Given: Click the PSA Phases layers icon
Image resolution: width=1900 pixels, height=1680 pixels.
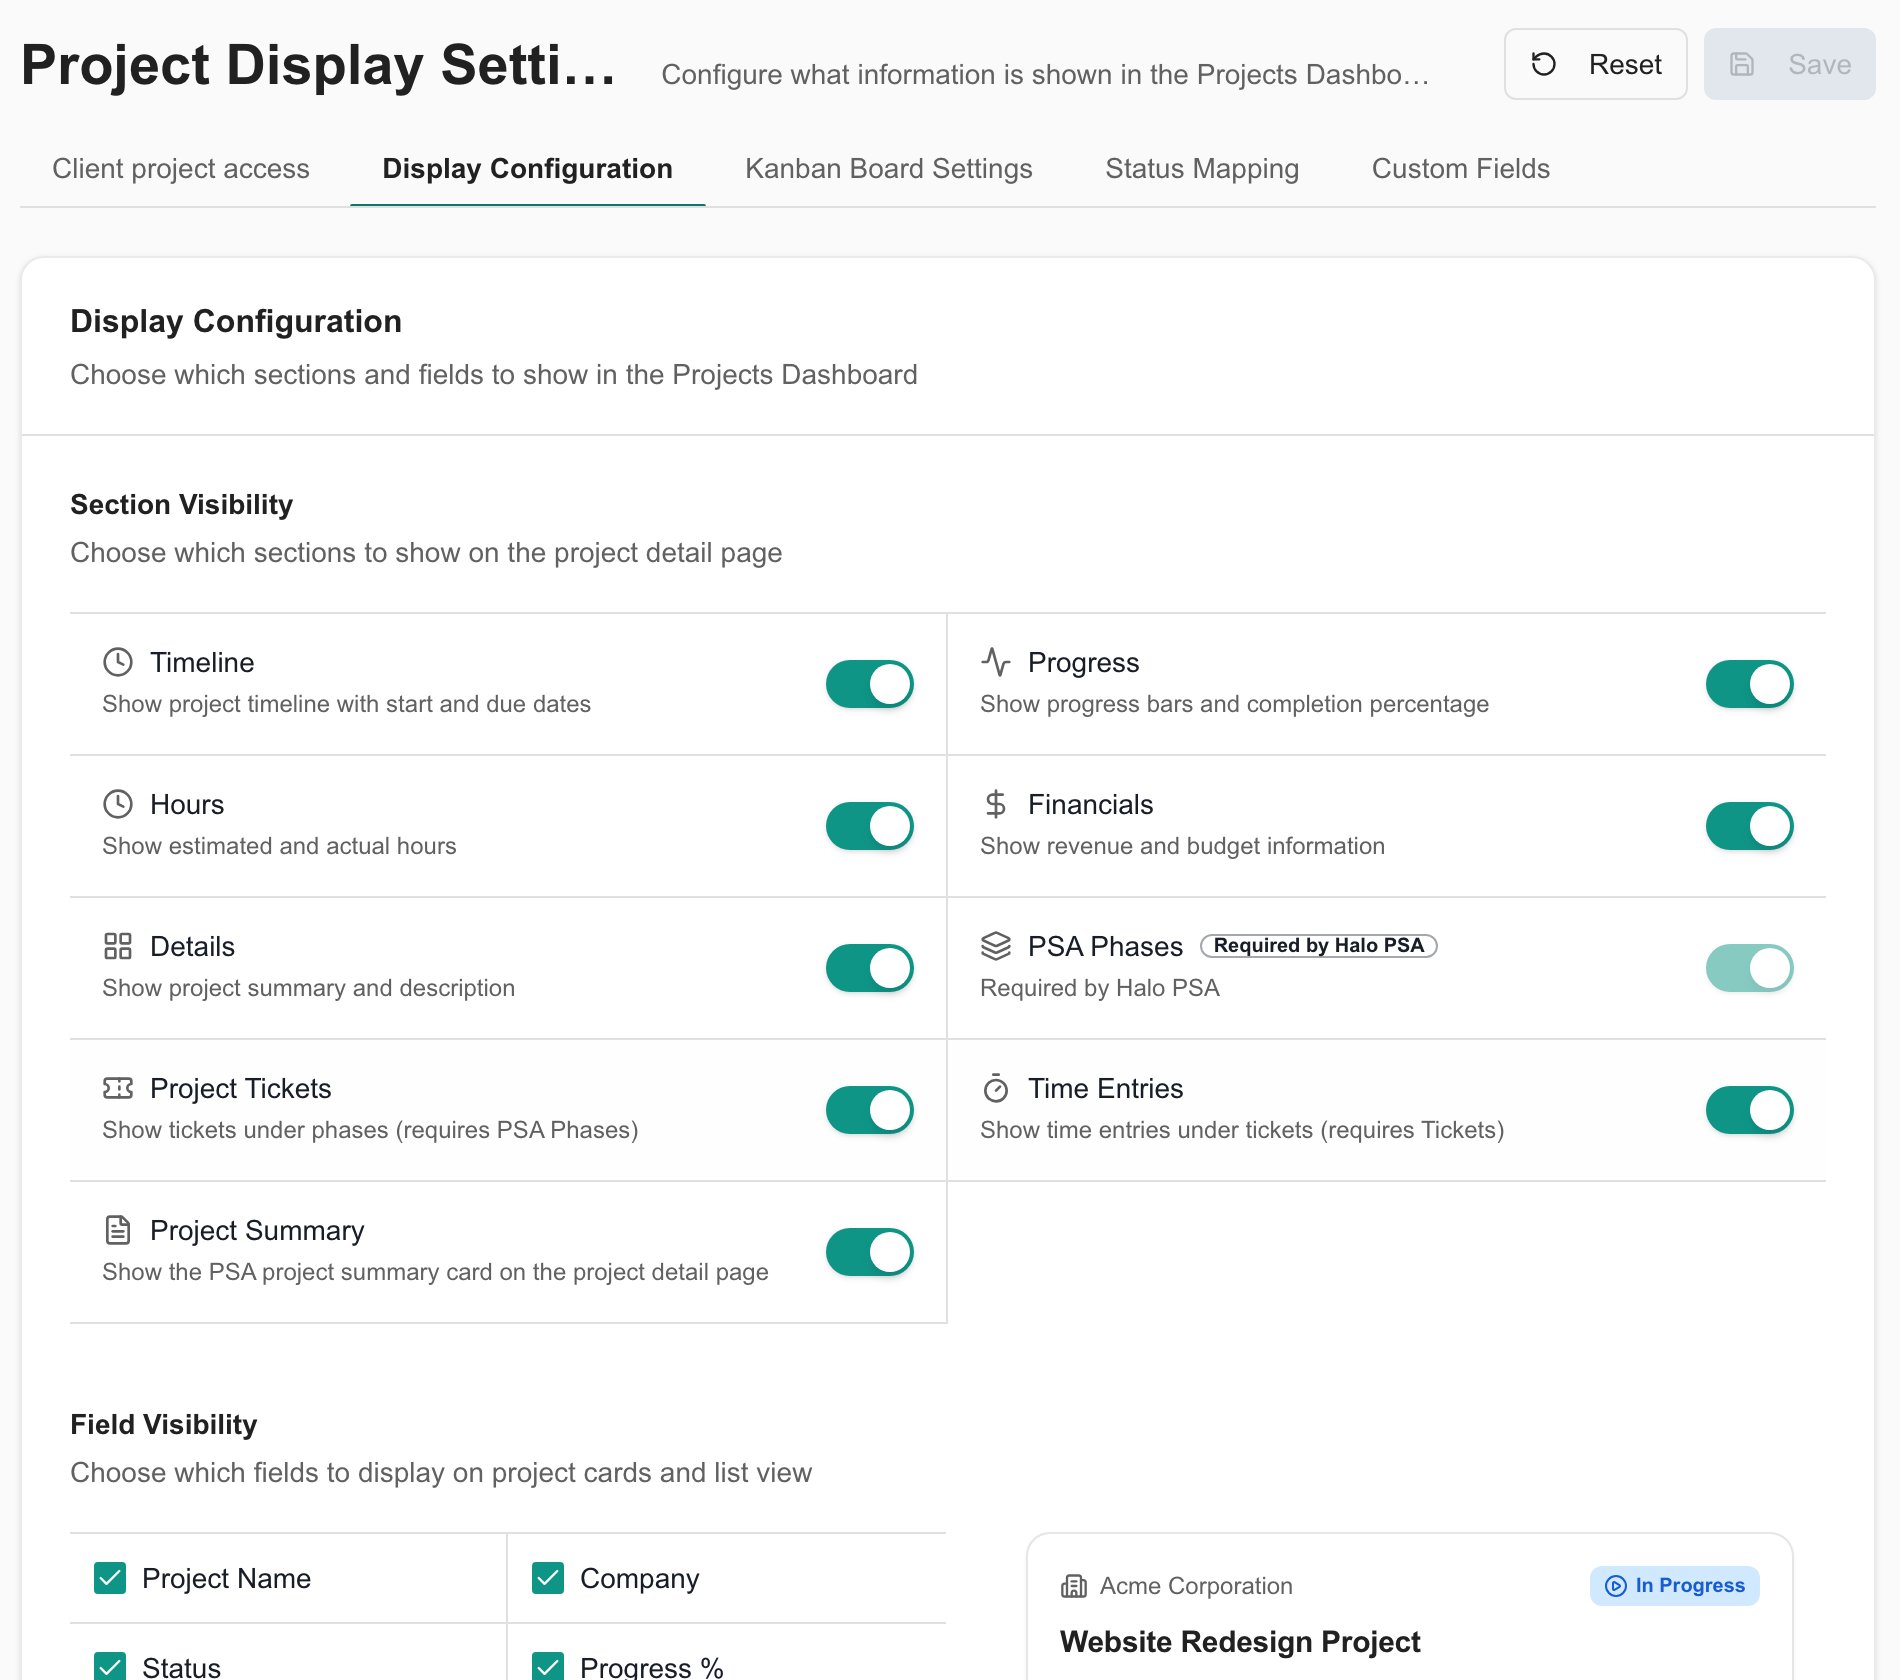Looking at the screenshot, I should 996,946.
